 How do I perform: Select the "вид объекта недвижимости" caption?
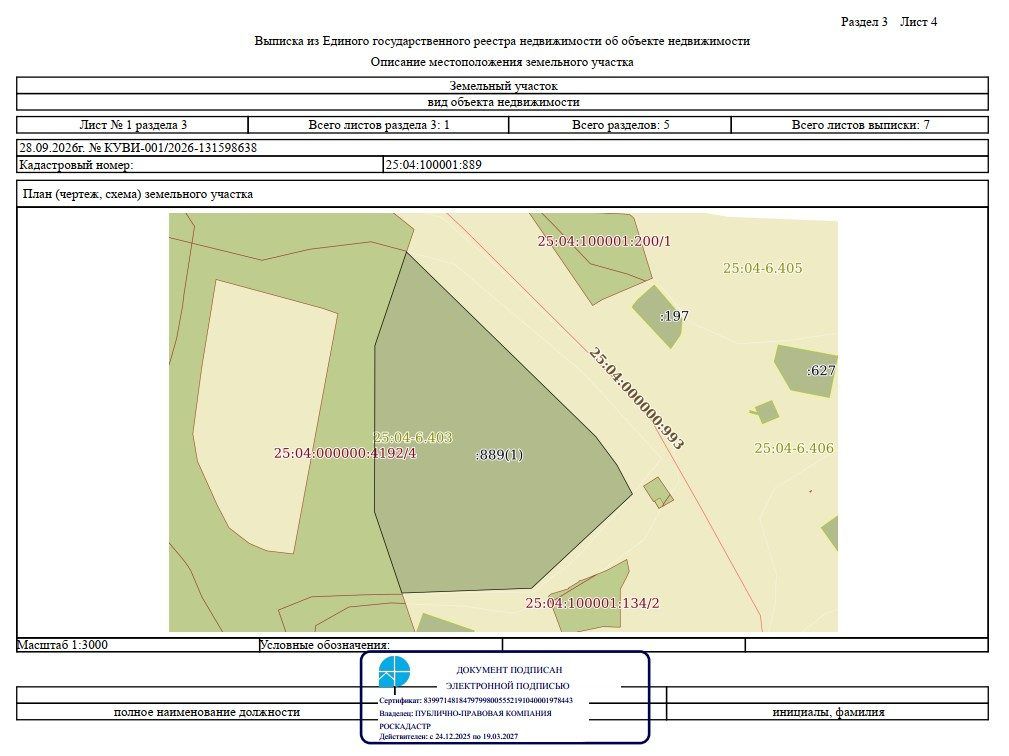click(503, 102)
